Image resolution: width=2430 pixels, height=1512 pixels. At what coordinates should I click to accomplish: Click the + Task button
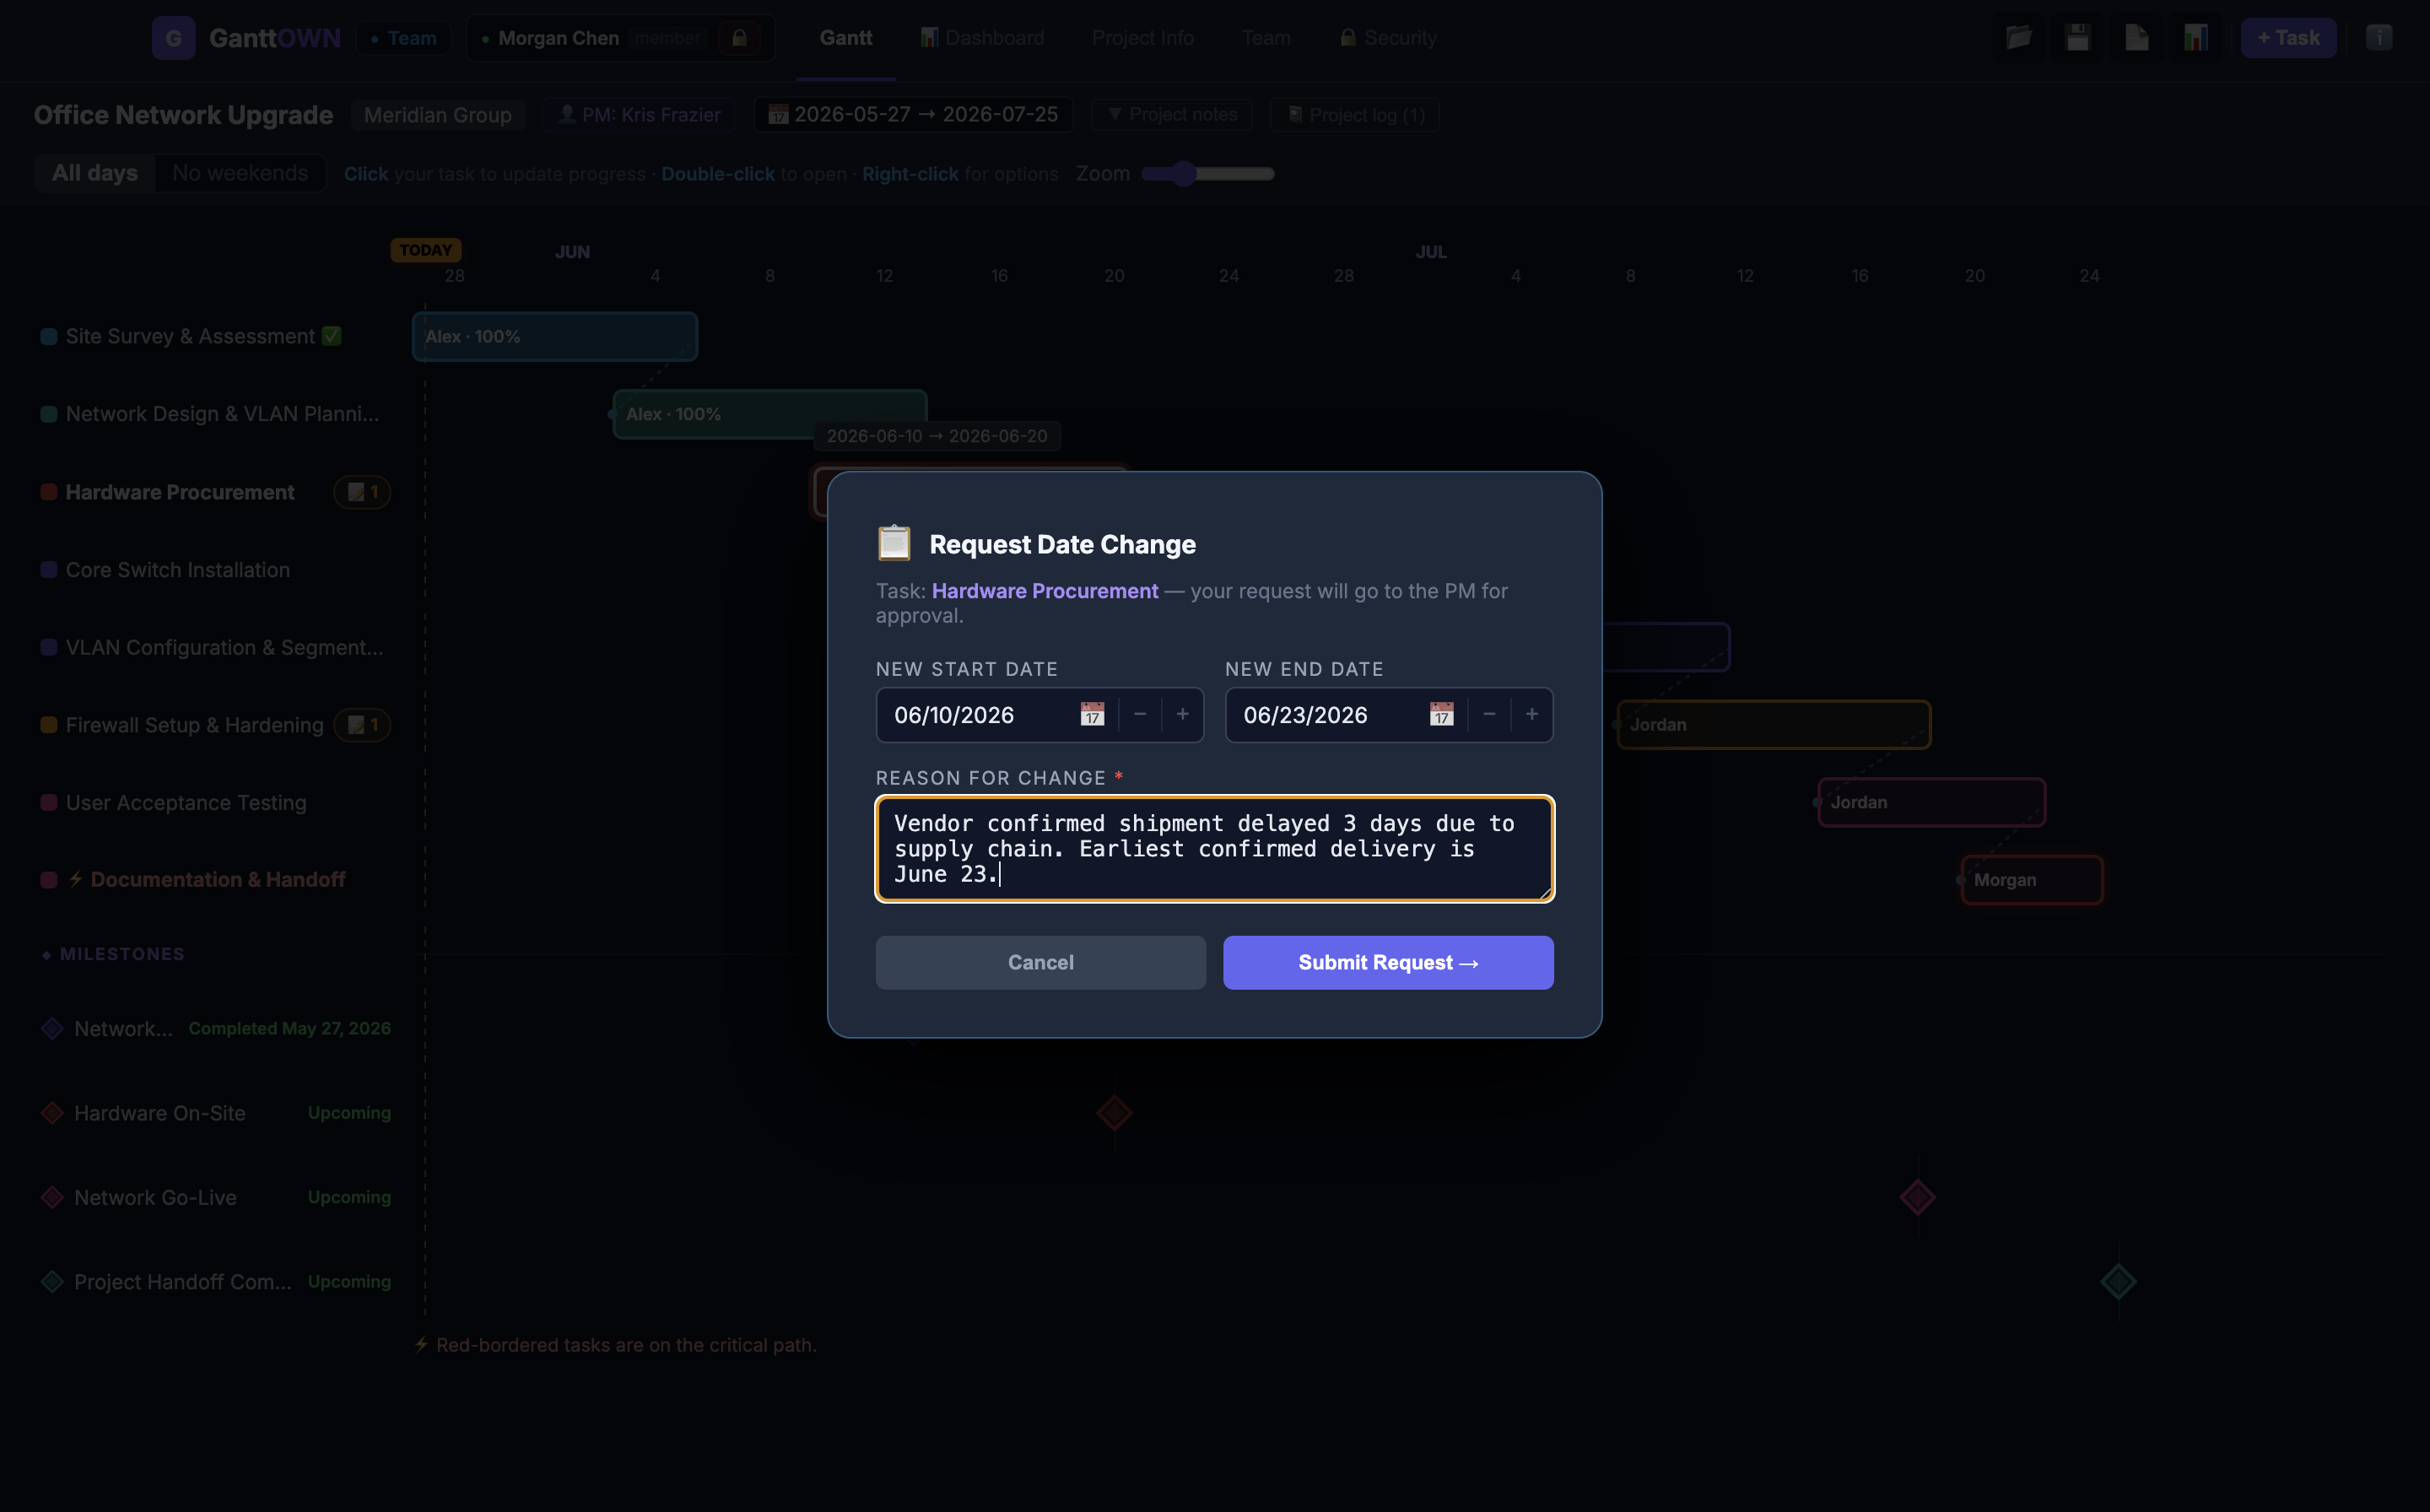2288,38
